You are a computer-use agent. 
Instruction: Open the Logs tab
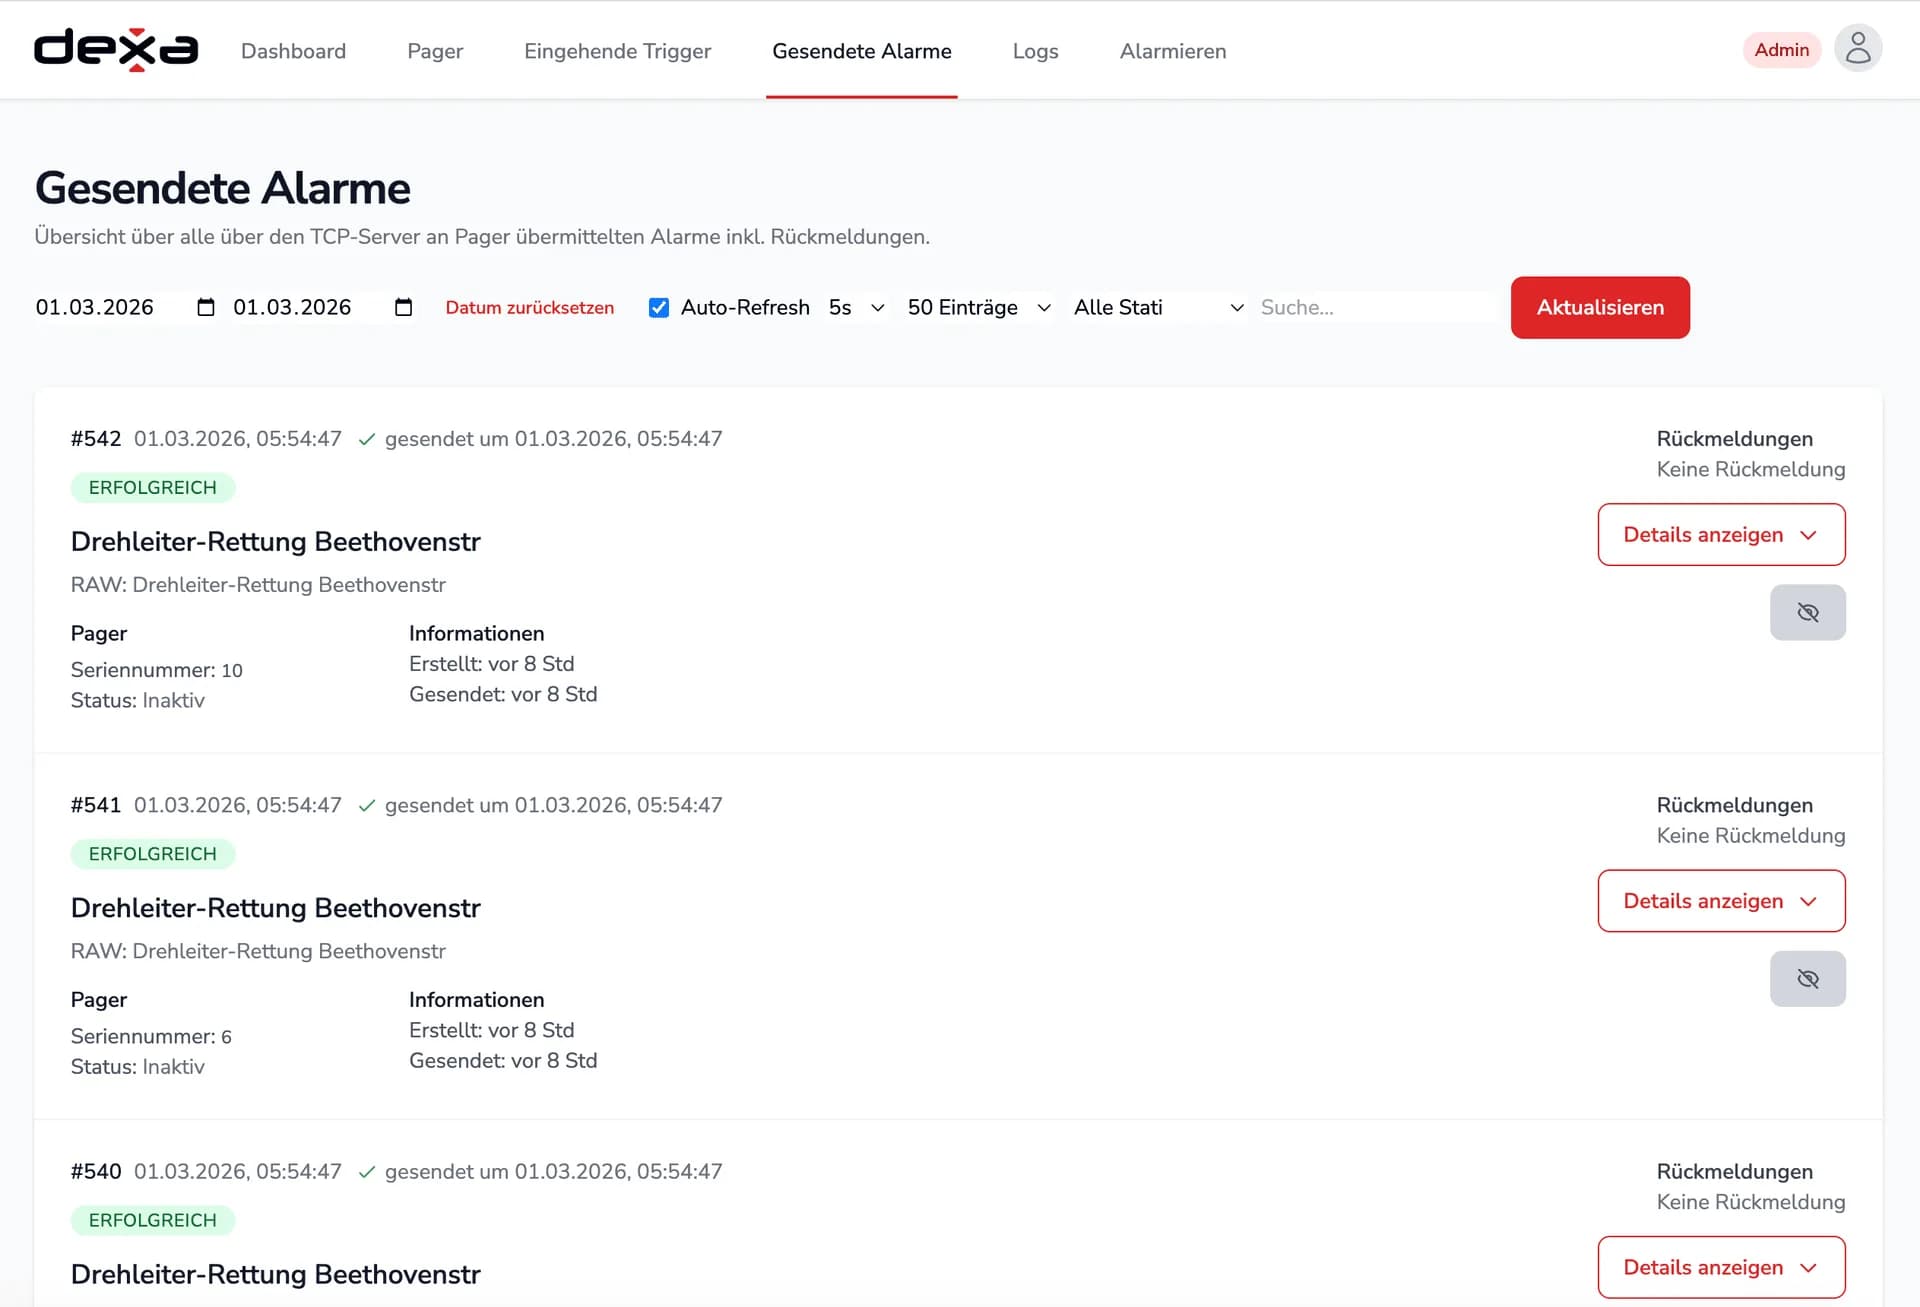(x=1035, y=51)
